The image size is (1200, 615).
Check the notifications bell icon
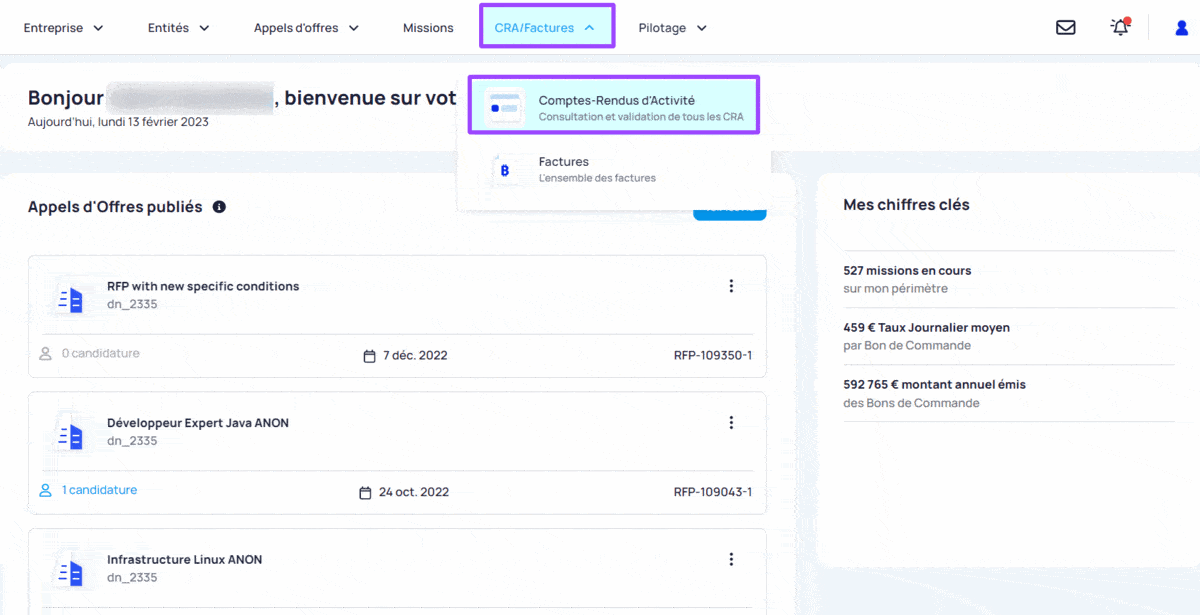point(1120,27)
